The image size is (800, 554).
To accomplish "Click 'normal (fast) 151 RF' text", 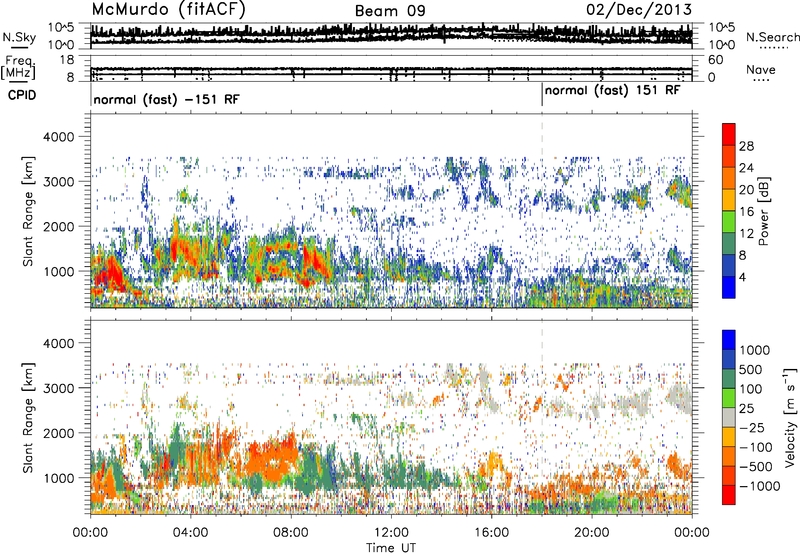I will pos(612,90).
